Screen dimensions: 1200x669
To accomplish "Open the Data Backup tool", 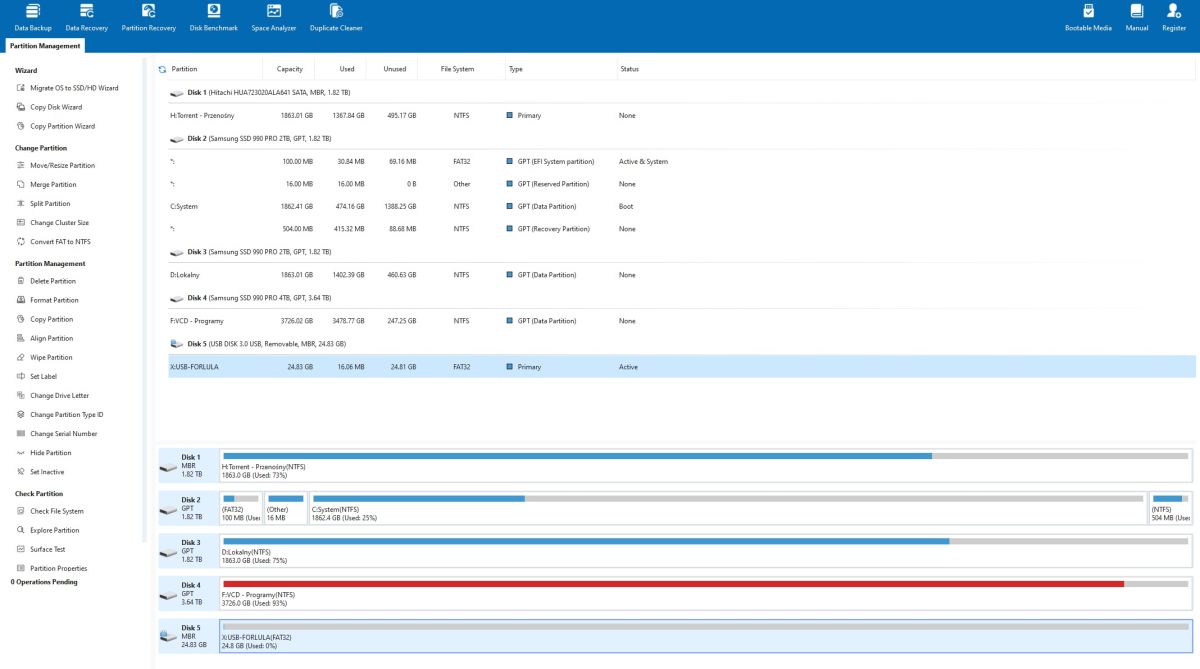I will tap(33, 17).
